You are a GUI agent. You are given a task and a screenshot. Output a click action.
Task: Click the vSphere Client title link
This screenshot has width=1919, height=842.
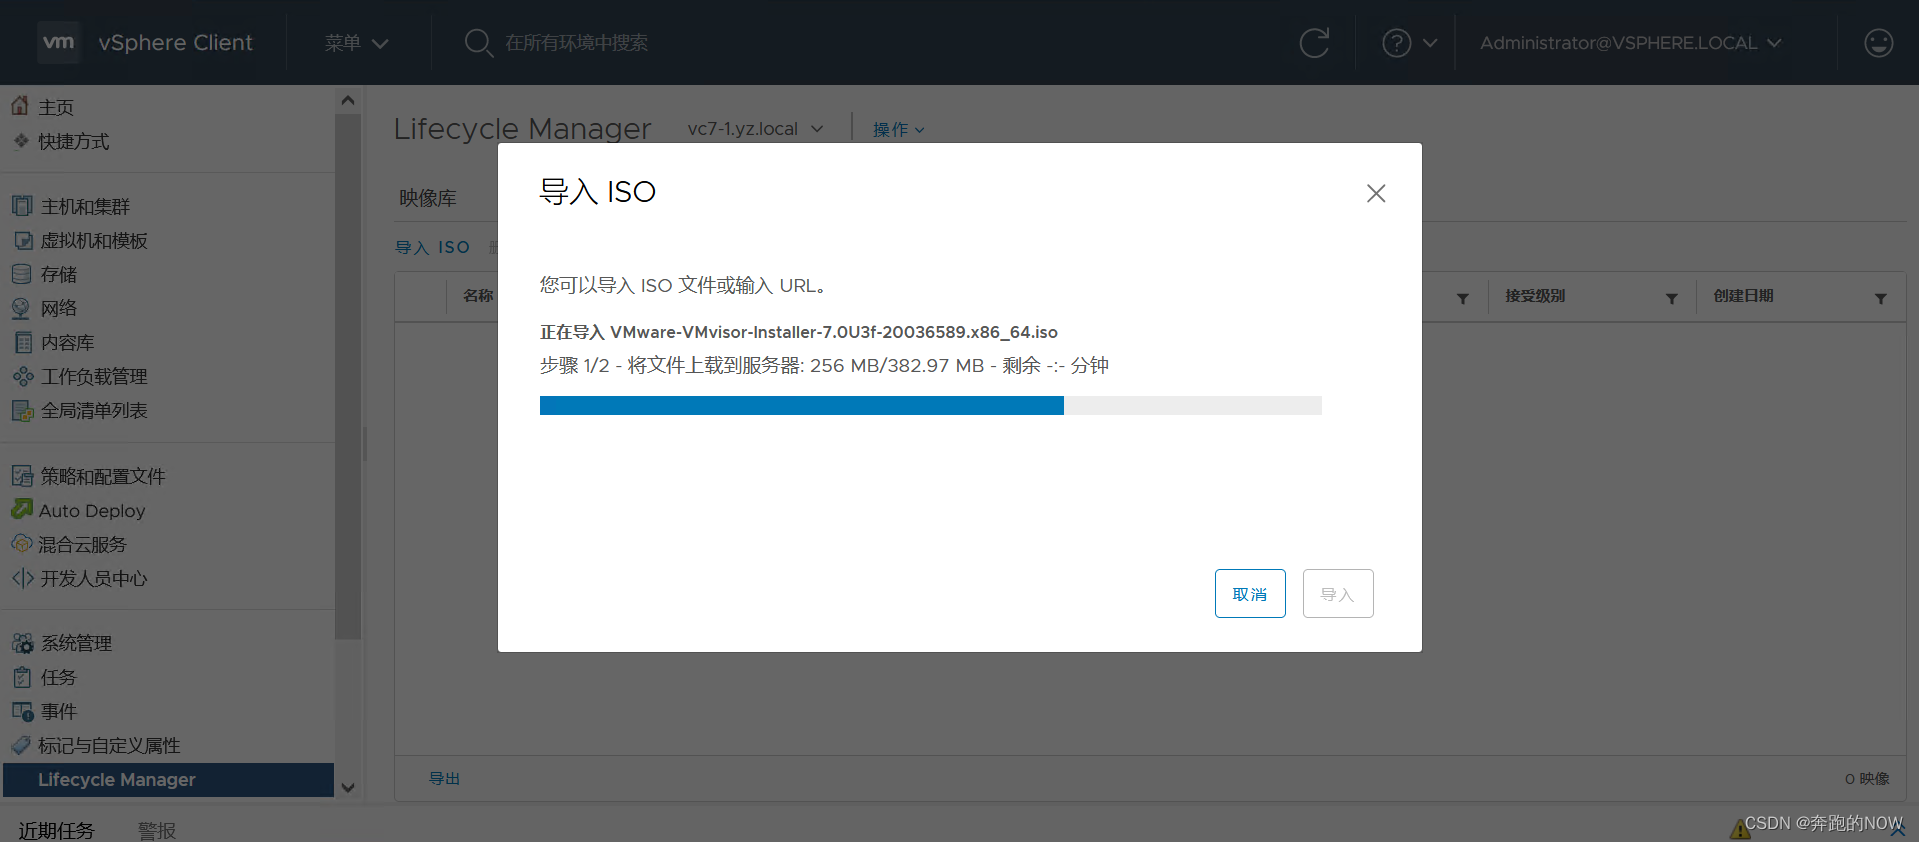tap(175, 43)
